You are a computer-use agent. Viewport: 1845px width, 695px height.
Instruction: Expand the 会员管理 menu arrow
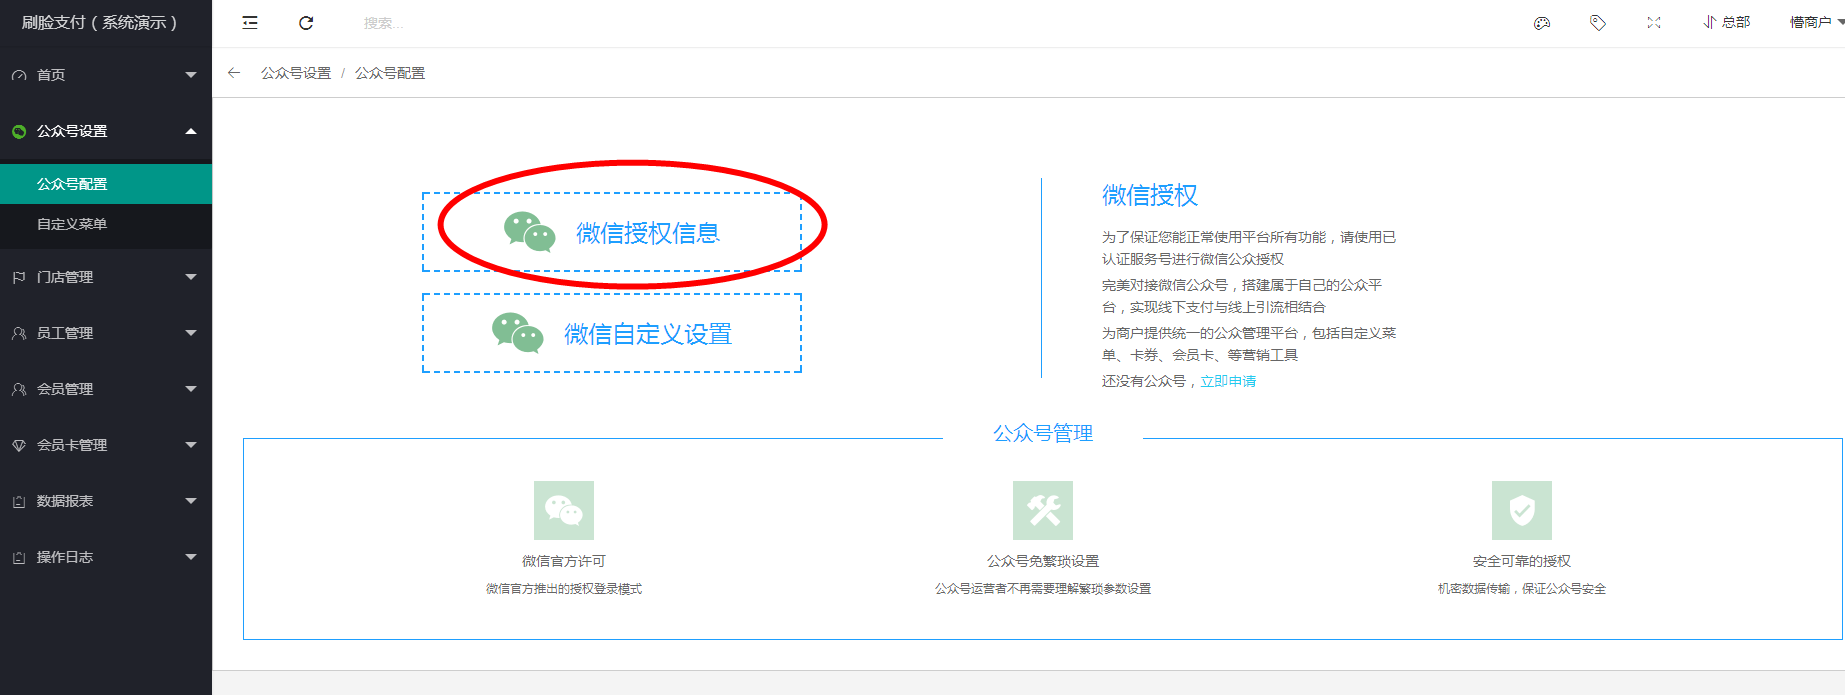pos(191,389)
